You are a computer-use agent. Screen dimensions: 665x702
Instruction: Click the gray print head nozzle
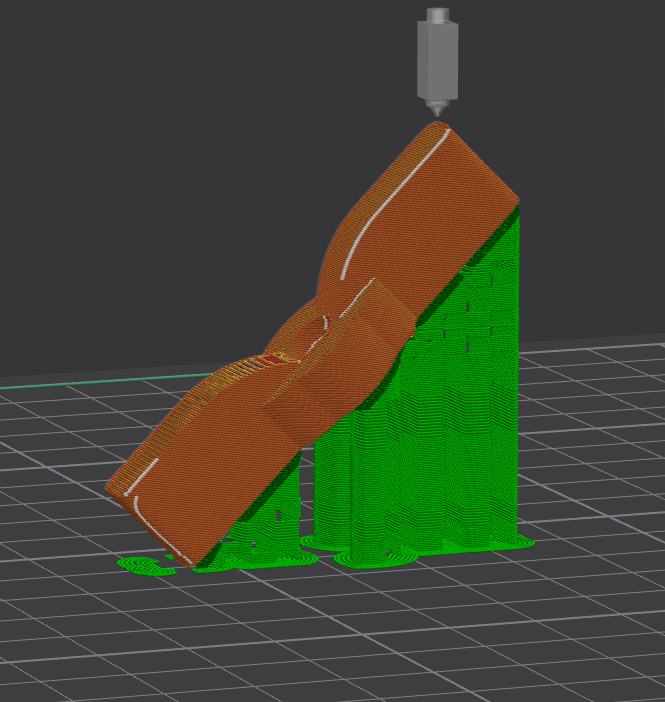point(437,62)
